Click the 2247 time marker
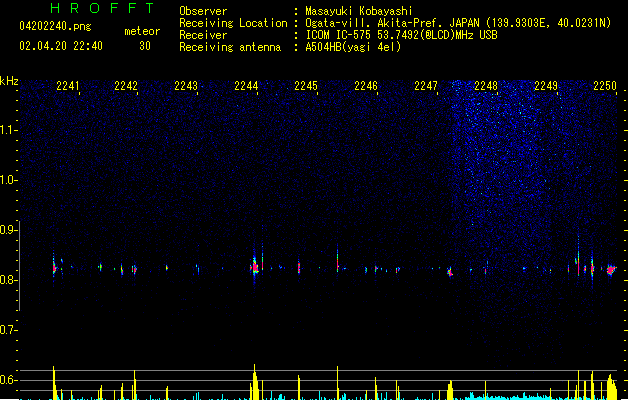 426,86
